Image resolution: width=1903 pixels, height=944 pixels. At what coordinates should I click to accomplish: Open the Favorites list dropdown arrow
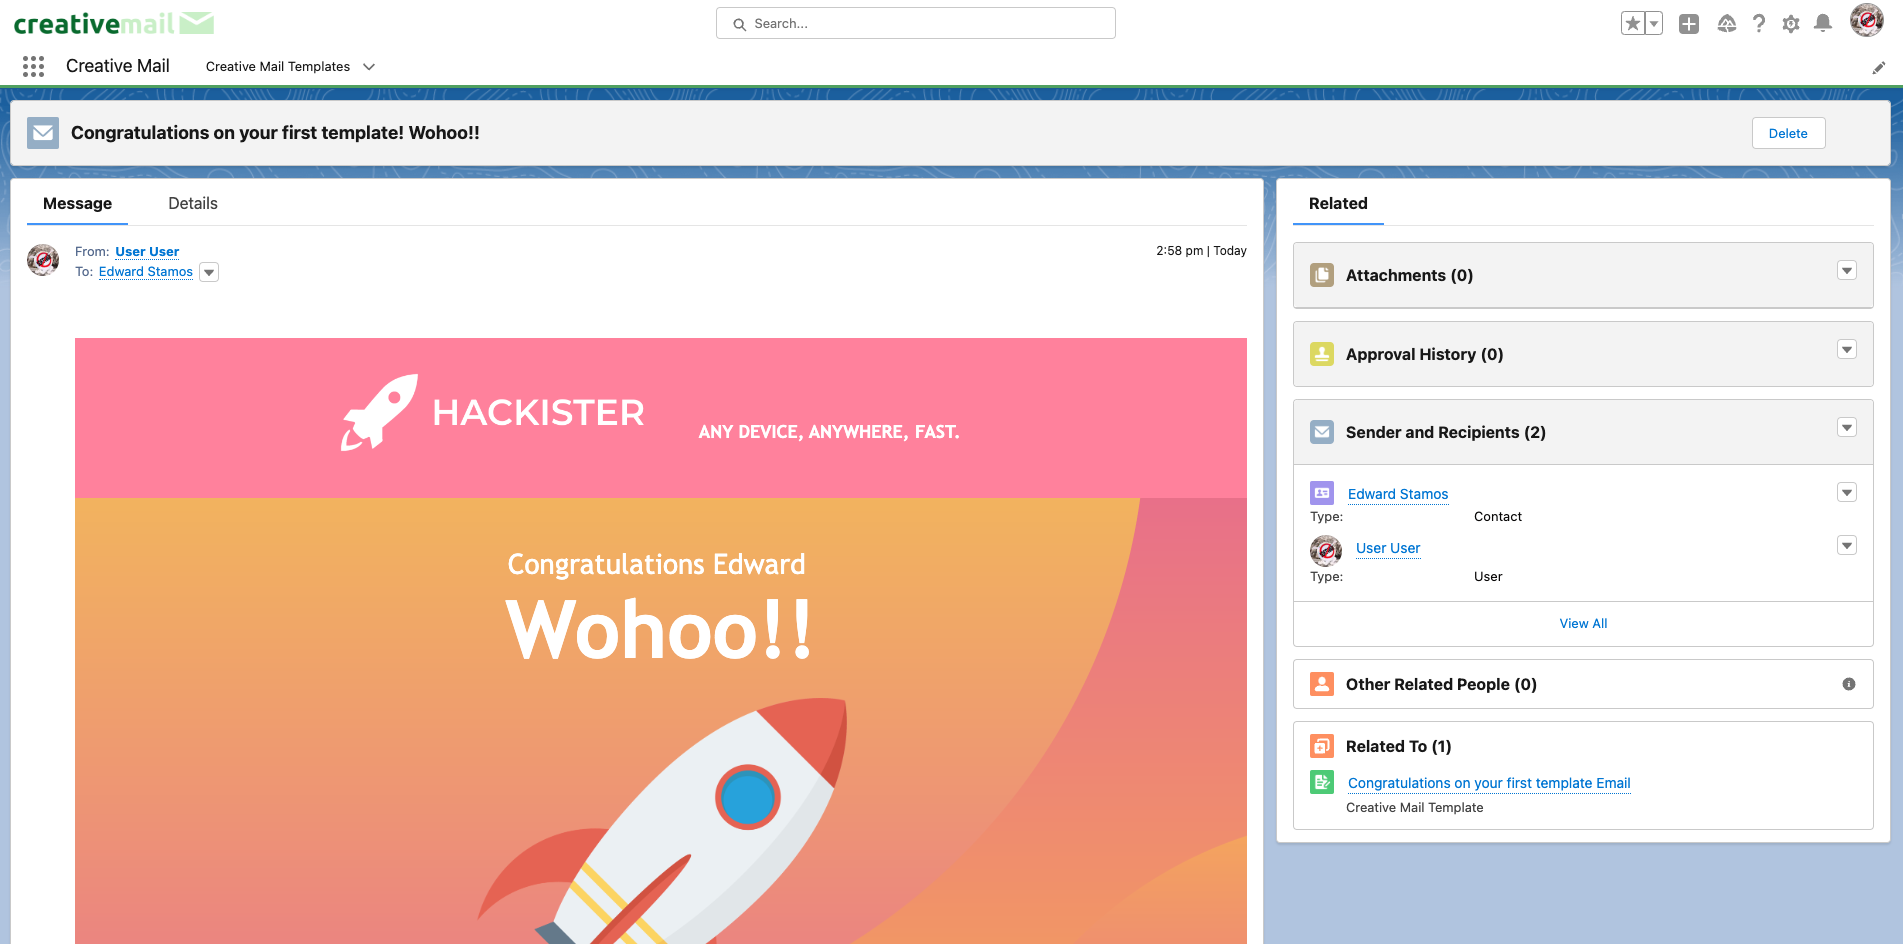click(x=1654, y=24)
